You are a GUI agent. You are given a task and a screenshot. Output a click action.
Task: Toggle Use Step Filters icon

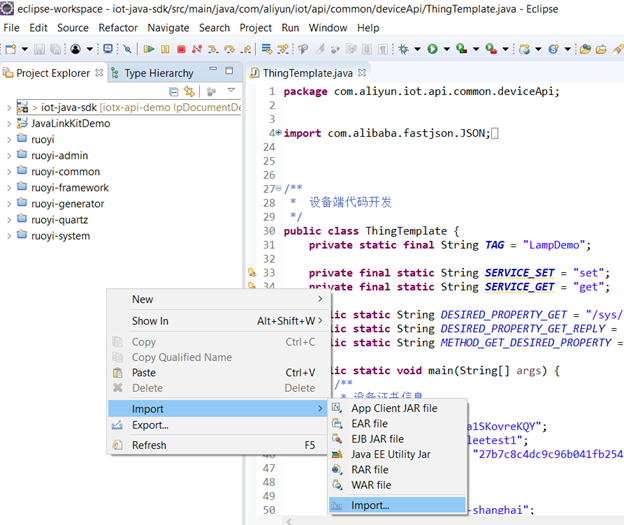[x=283, y=49]
